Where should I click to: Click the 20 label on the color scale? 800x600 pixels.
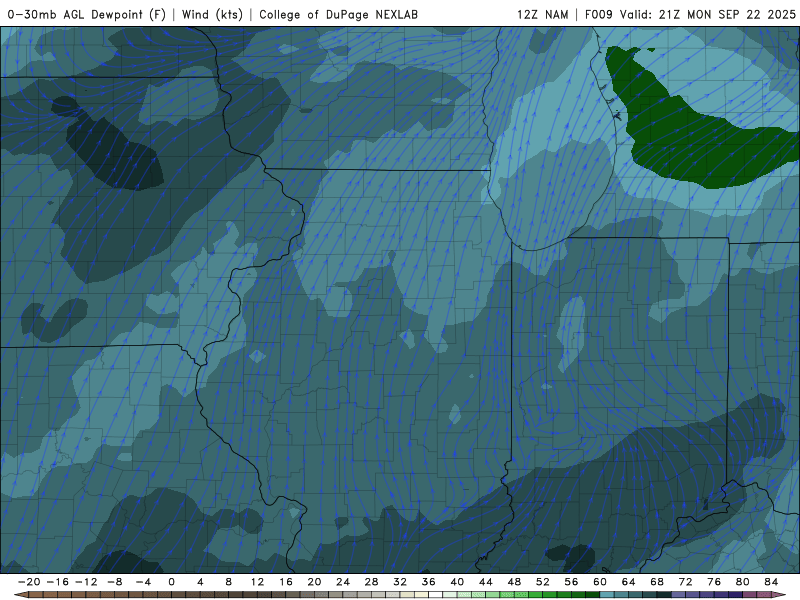tap(314, 582)
